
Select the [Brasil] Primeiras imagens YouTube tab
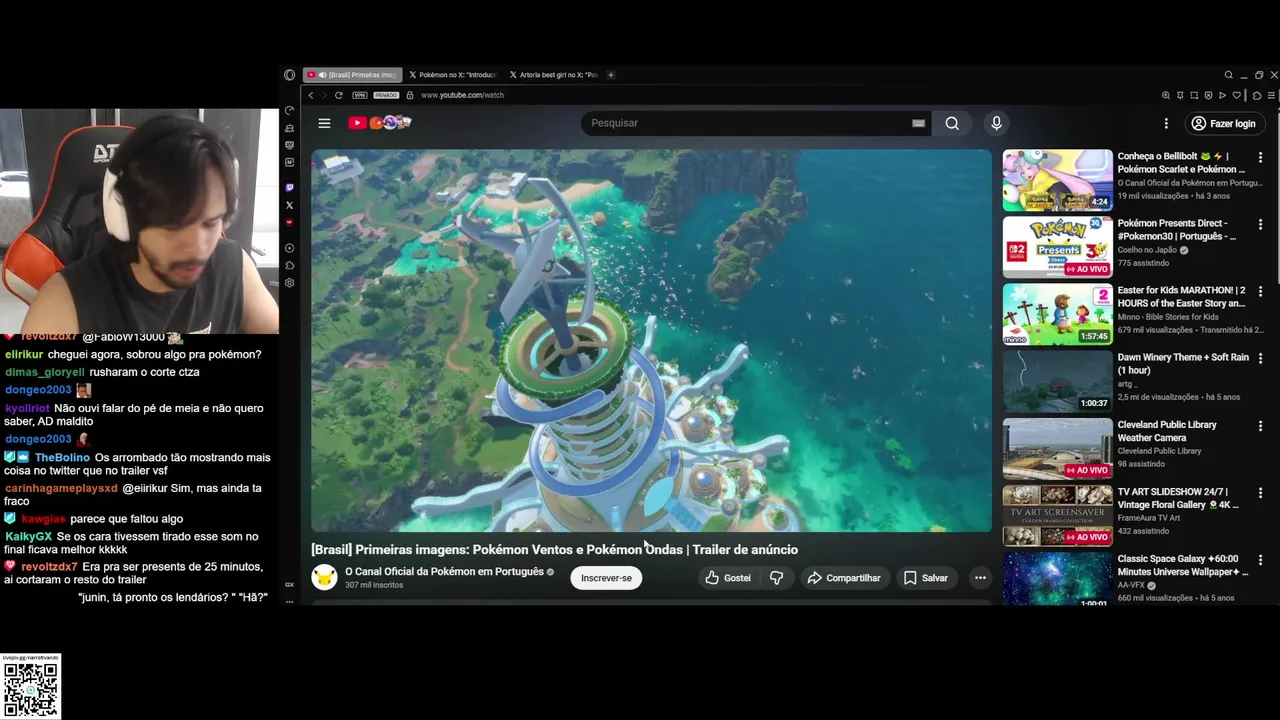pos(352,75)
